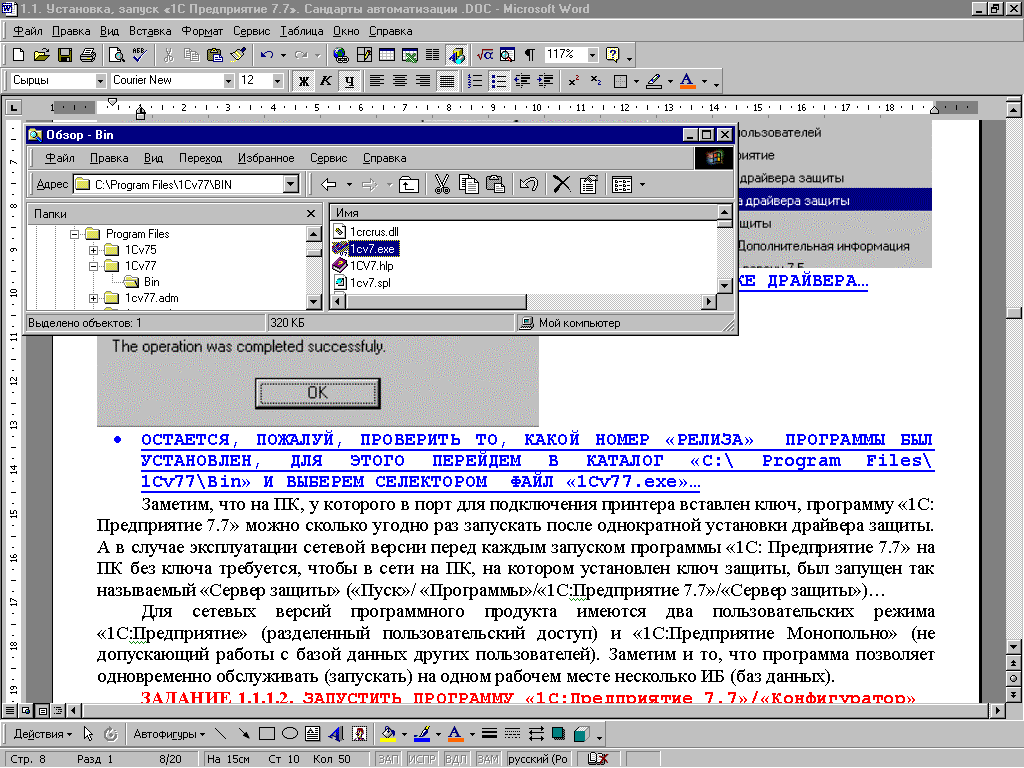Open font color dropdown arrow

point(704,81)
